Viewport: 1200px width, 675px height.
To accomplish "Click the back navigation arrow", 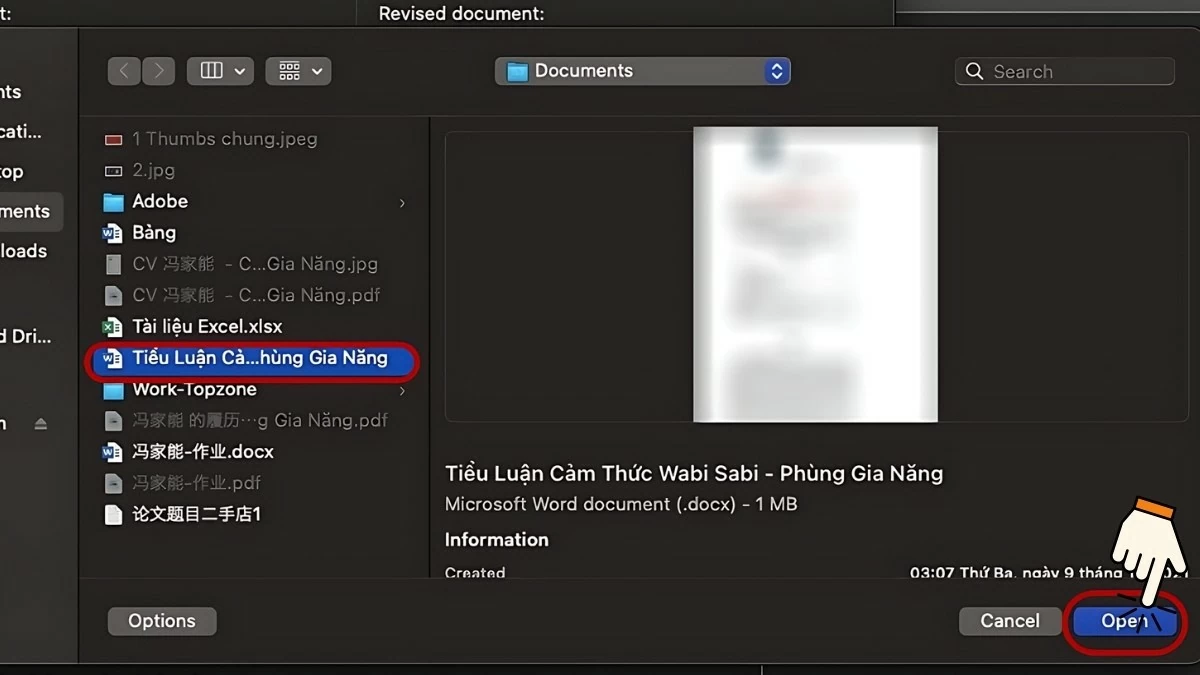I will 123,70.
